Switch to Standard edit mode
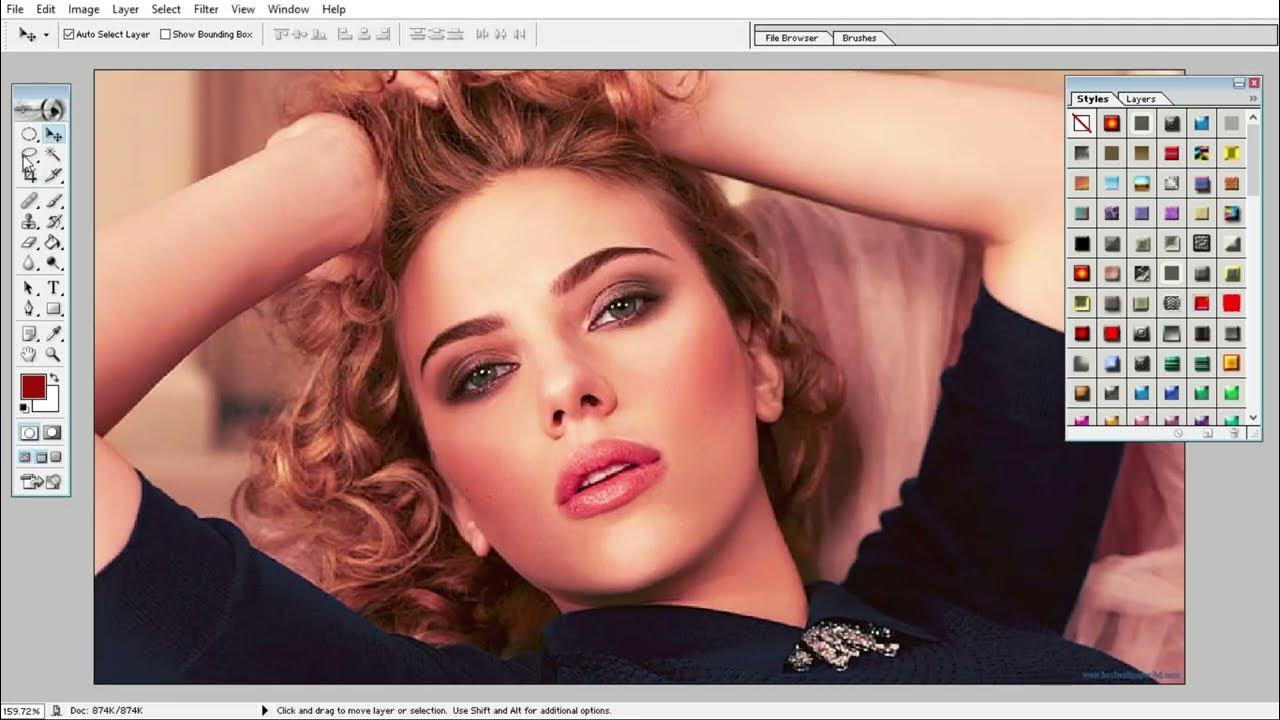The height and width of the screenshot is (720, 1280). (x=29, y=433)
